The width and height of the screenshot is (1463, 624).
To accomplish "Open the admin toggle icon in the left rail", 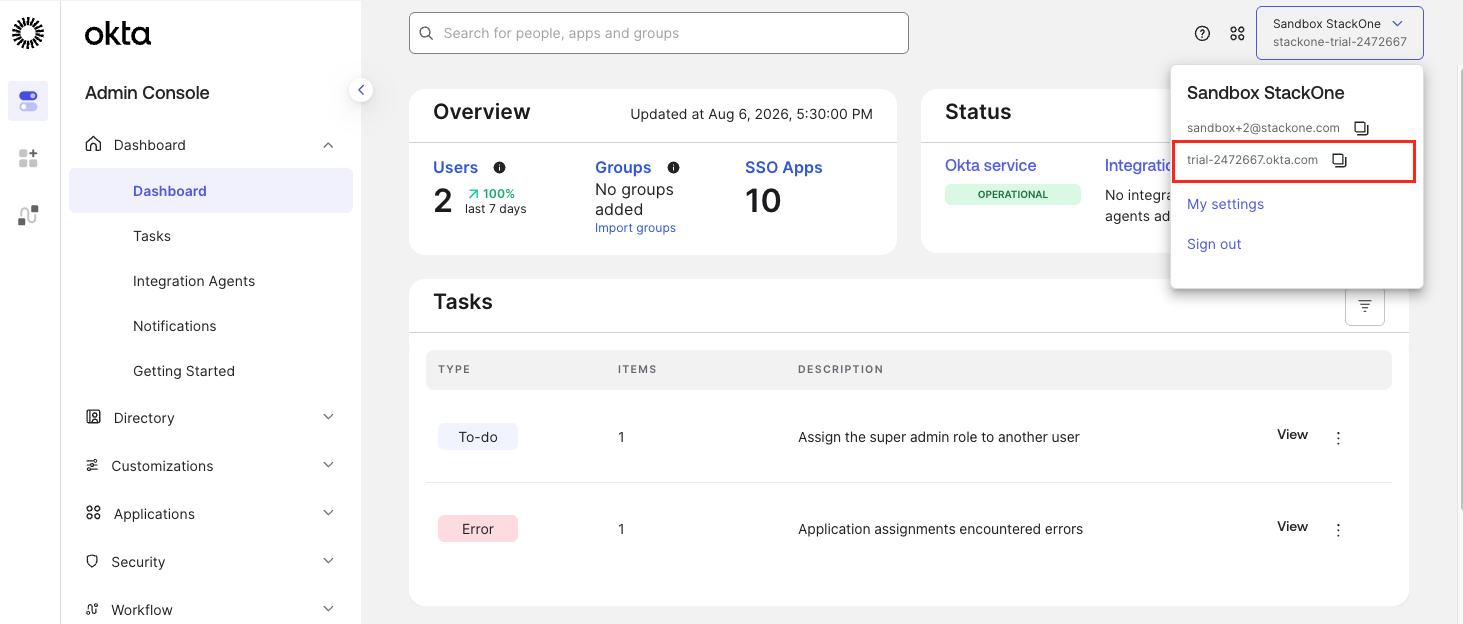I will [x=28, y=101].
